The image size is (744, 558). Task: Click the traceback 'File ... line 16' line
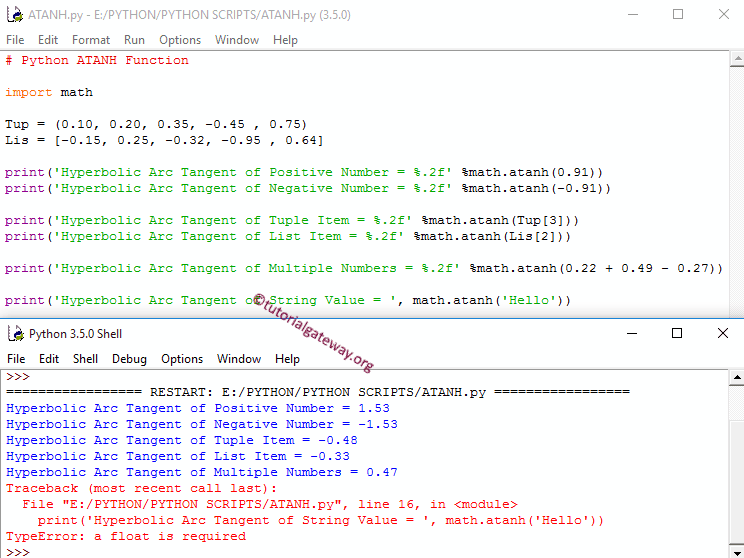point(270,504)
